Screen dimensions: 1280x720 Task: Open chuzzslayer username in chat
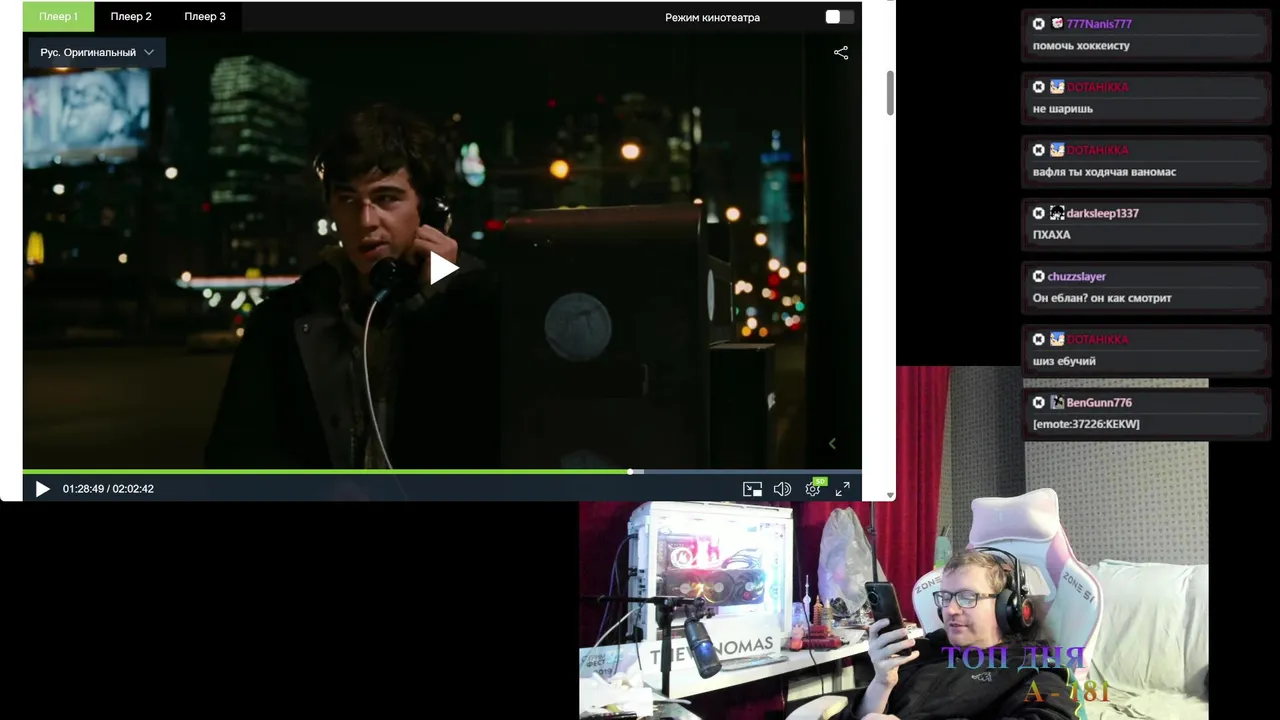[x=1076, y=276]
